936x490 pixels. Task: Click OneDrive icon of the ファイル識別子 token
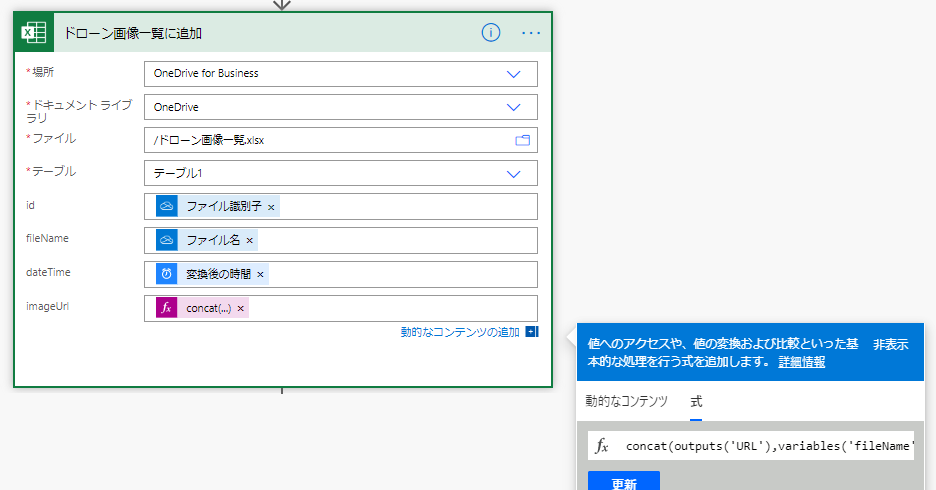point(167,206)
